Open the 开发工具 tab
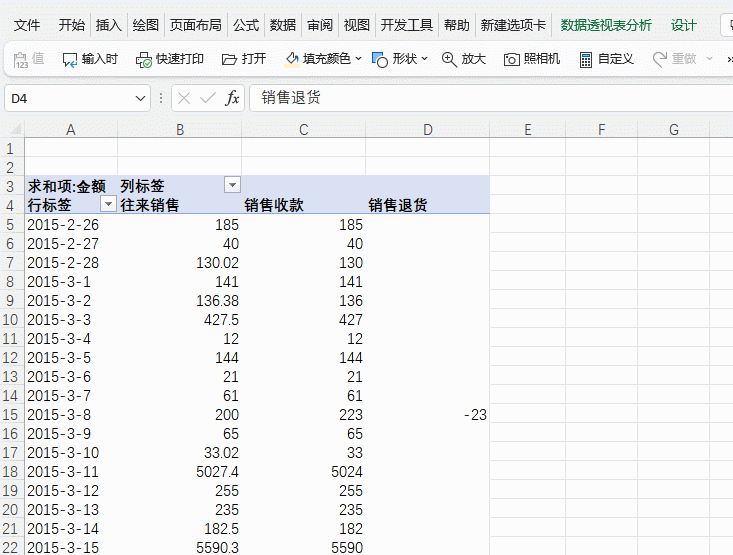This screenshot has height=555, width=733. click(x=407, y=25)
